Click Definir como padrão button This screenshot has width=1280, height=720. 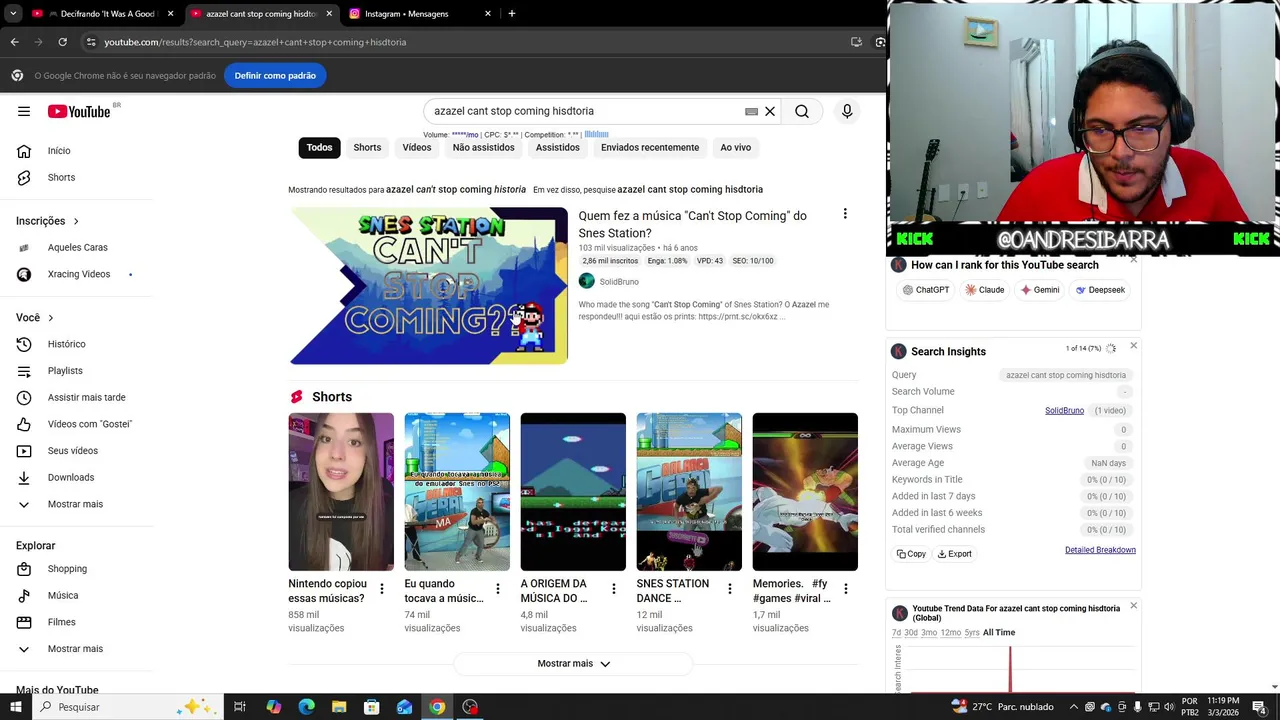(275, 76)
